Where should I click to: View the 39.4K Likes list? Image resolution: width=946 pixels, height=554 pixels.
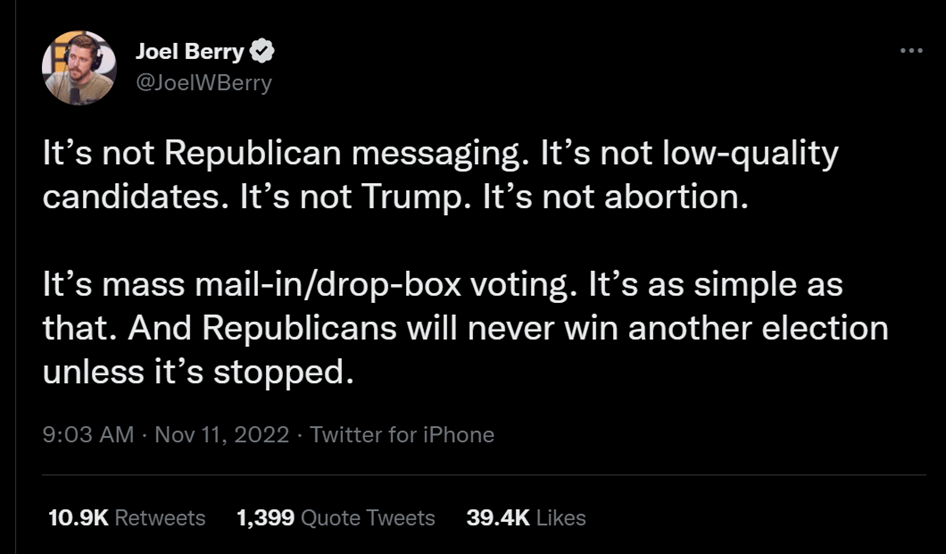point(526,518)
